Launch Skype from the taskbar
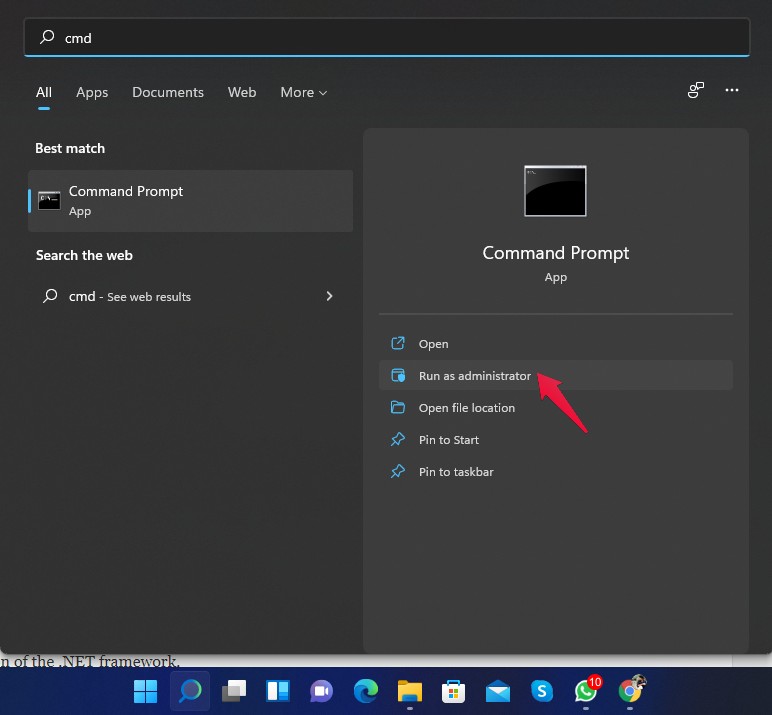Viewport: 772px width, 715px height. pos(541,691)
